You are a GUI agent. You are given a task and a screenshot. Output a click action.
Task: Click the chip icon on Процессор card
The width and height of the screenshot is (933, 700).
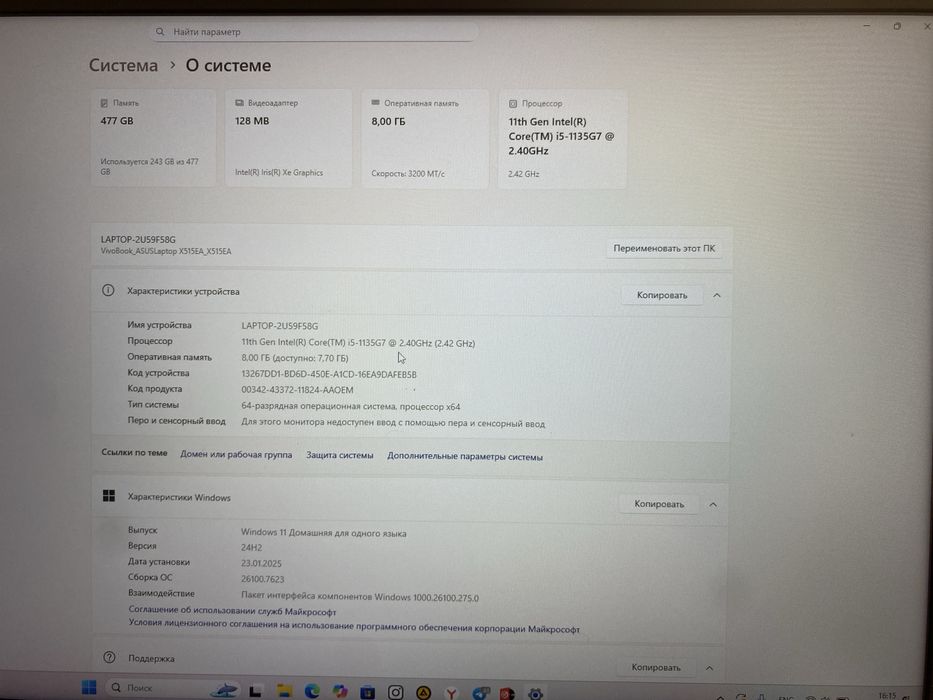click(513, 104)
